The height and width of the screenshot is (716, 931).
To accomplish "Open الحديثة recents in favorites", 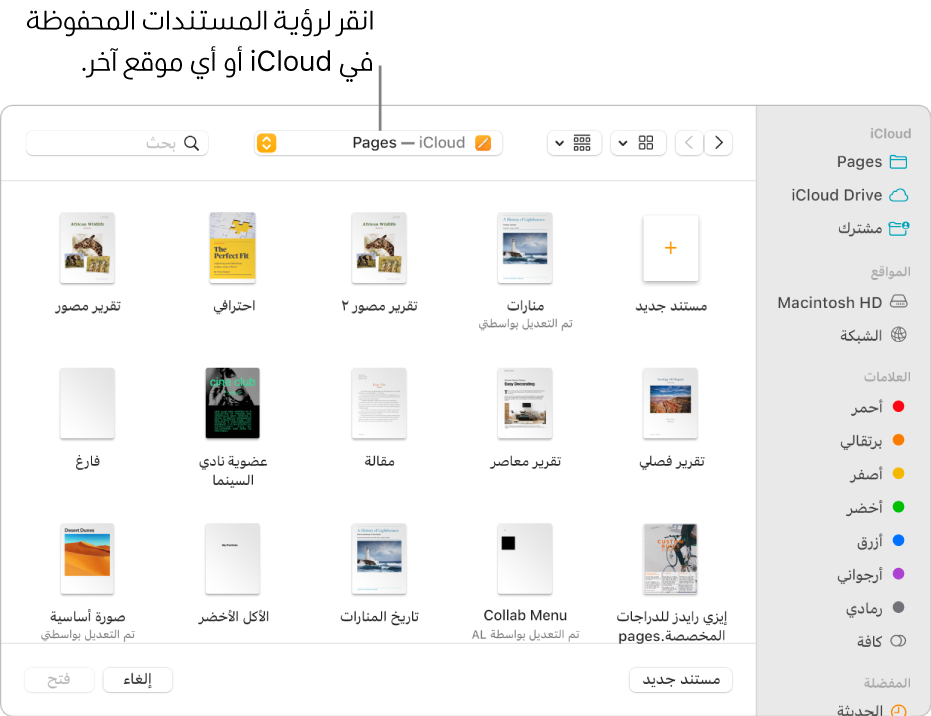I will 872,709.
